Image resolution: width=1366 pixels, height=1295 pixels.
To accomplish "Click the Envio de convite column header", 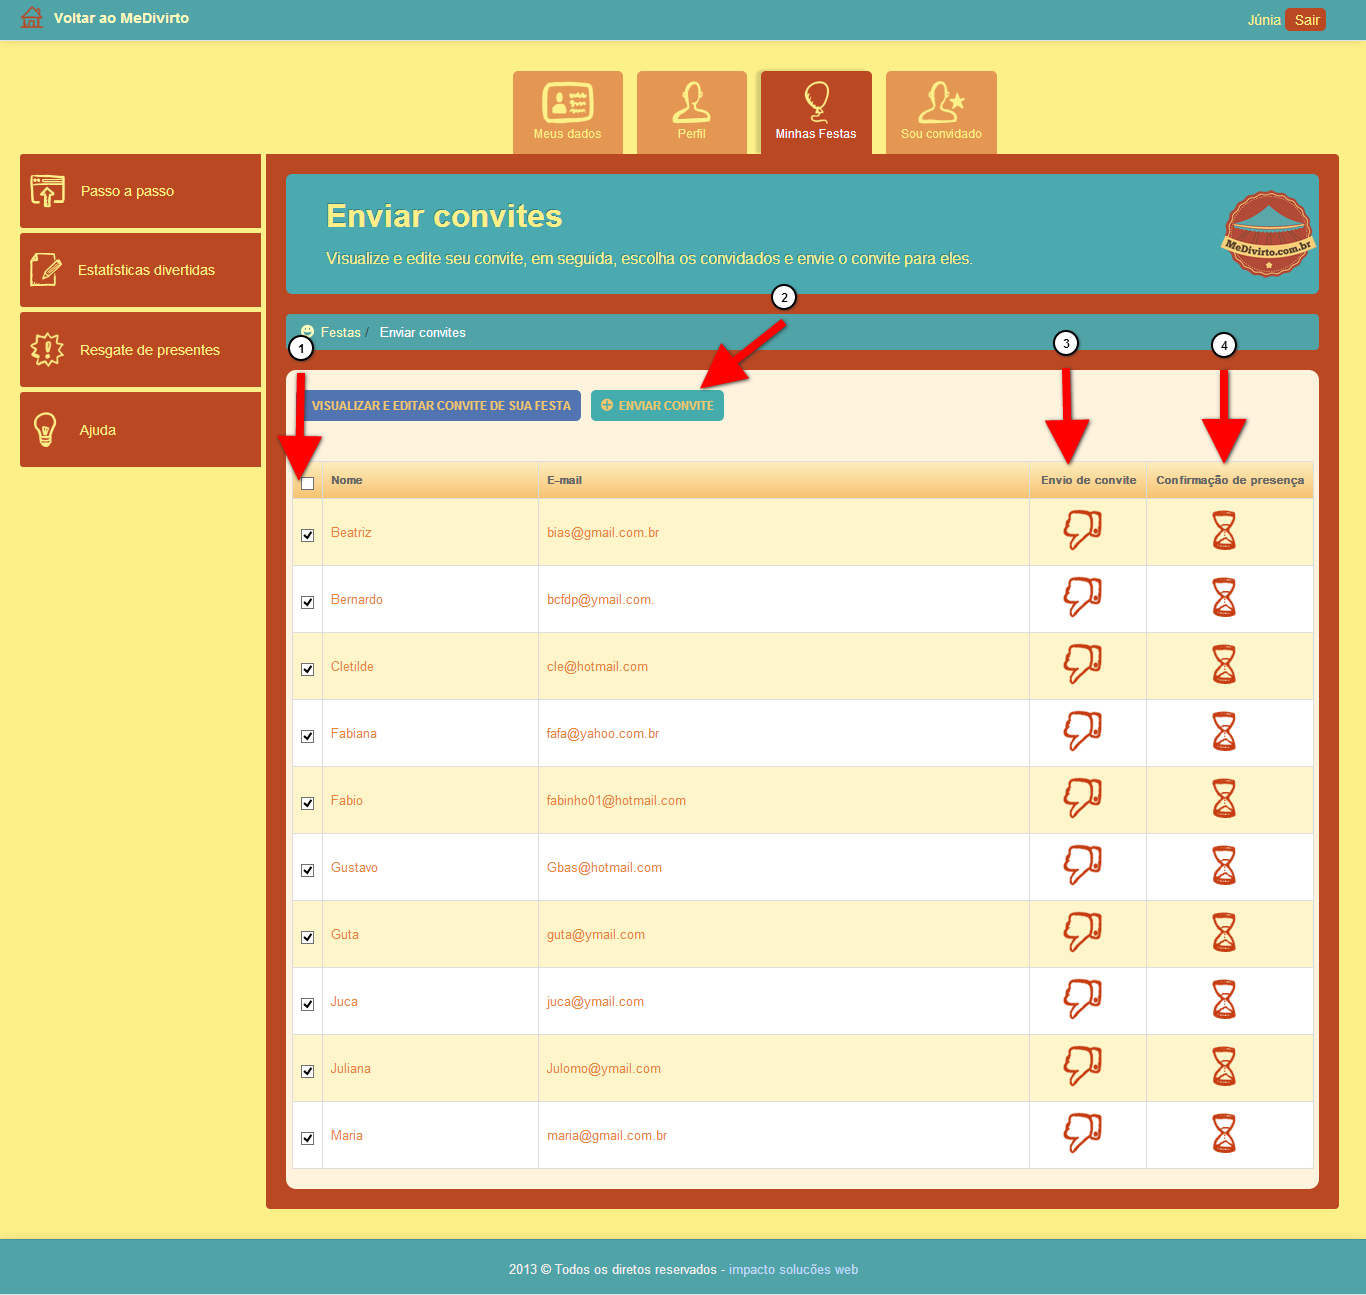I will tap(1088, 480).
